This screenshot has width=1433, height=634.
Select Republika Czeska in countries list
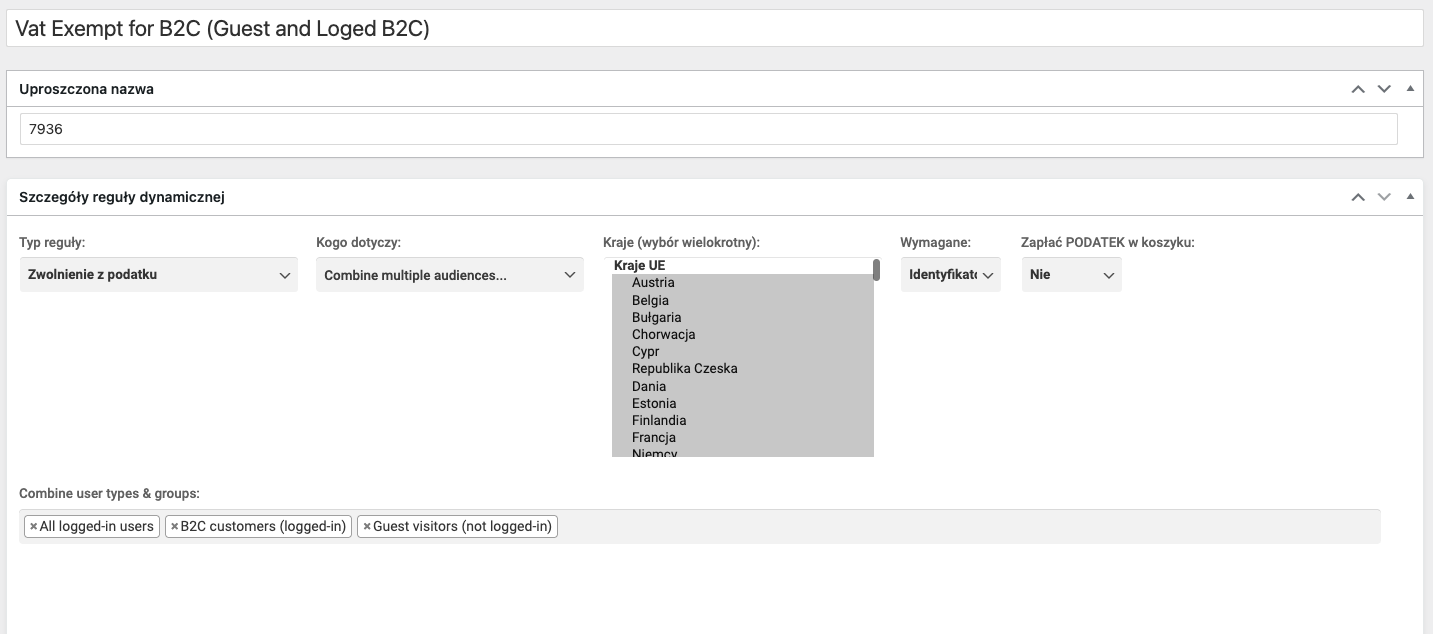[684, 368]
